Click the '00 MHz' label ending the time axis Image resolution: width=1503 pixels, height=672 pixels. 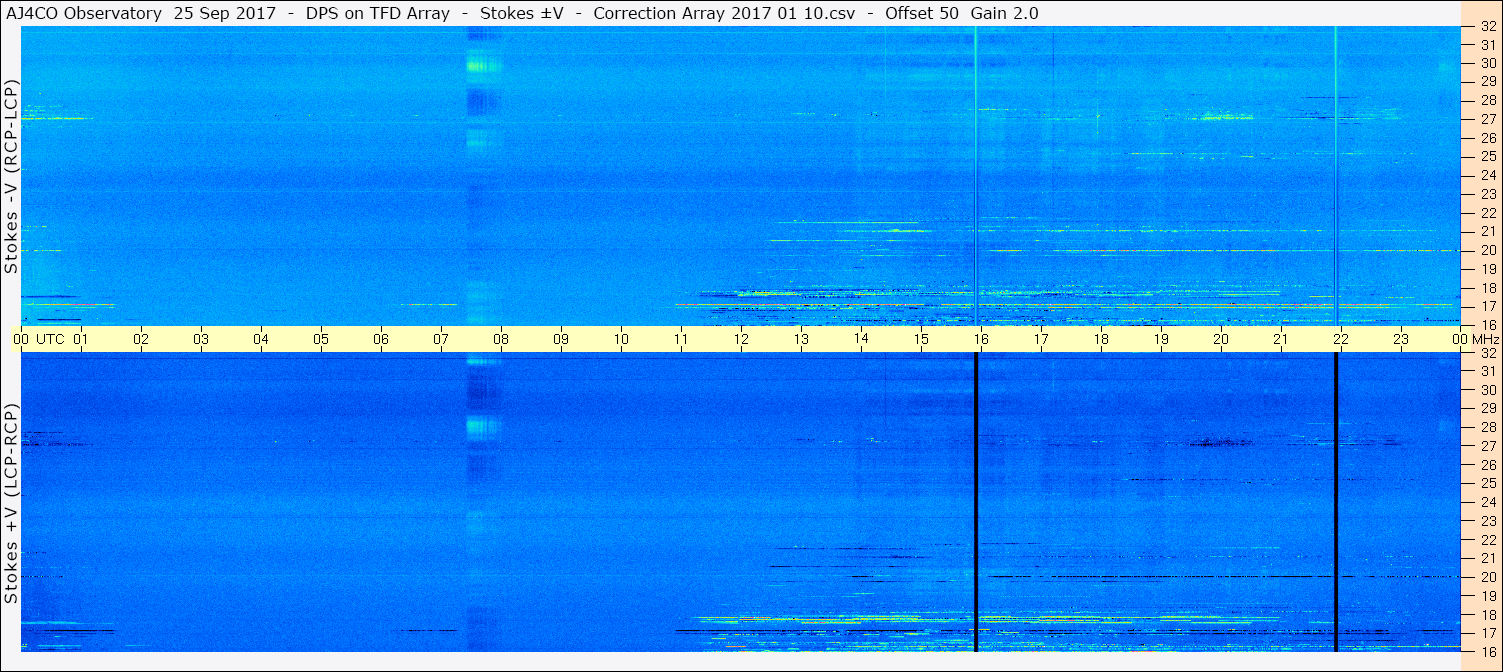click(1474, 339)
